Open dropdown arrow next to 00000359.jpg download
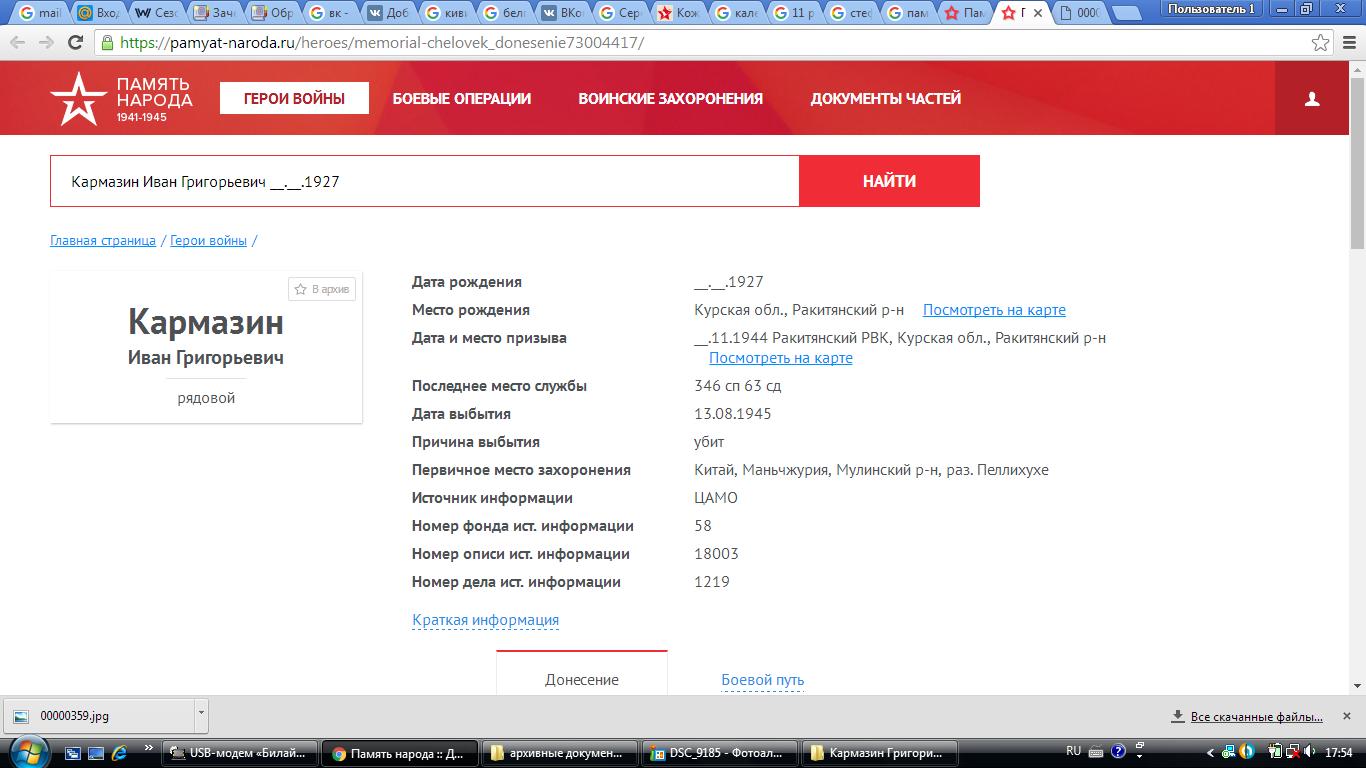Viewport: 1366px width, 768px height. pos(201,715)
